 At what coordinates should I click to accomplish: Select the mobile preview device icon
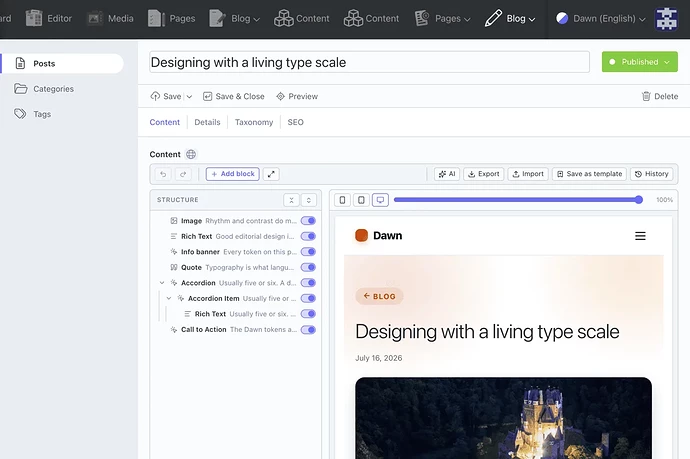coord(342,200)
